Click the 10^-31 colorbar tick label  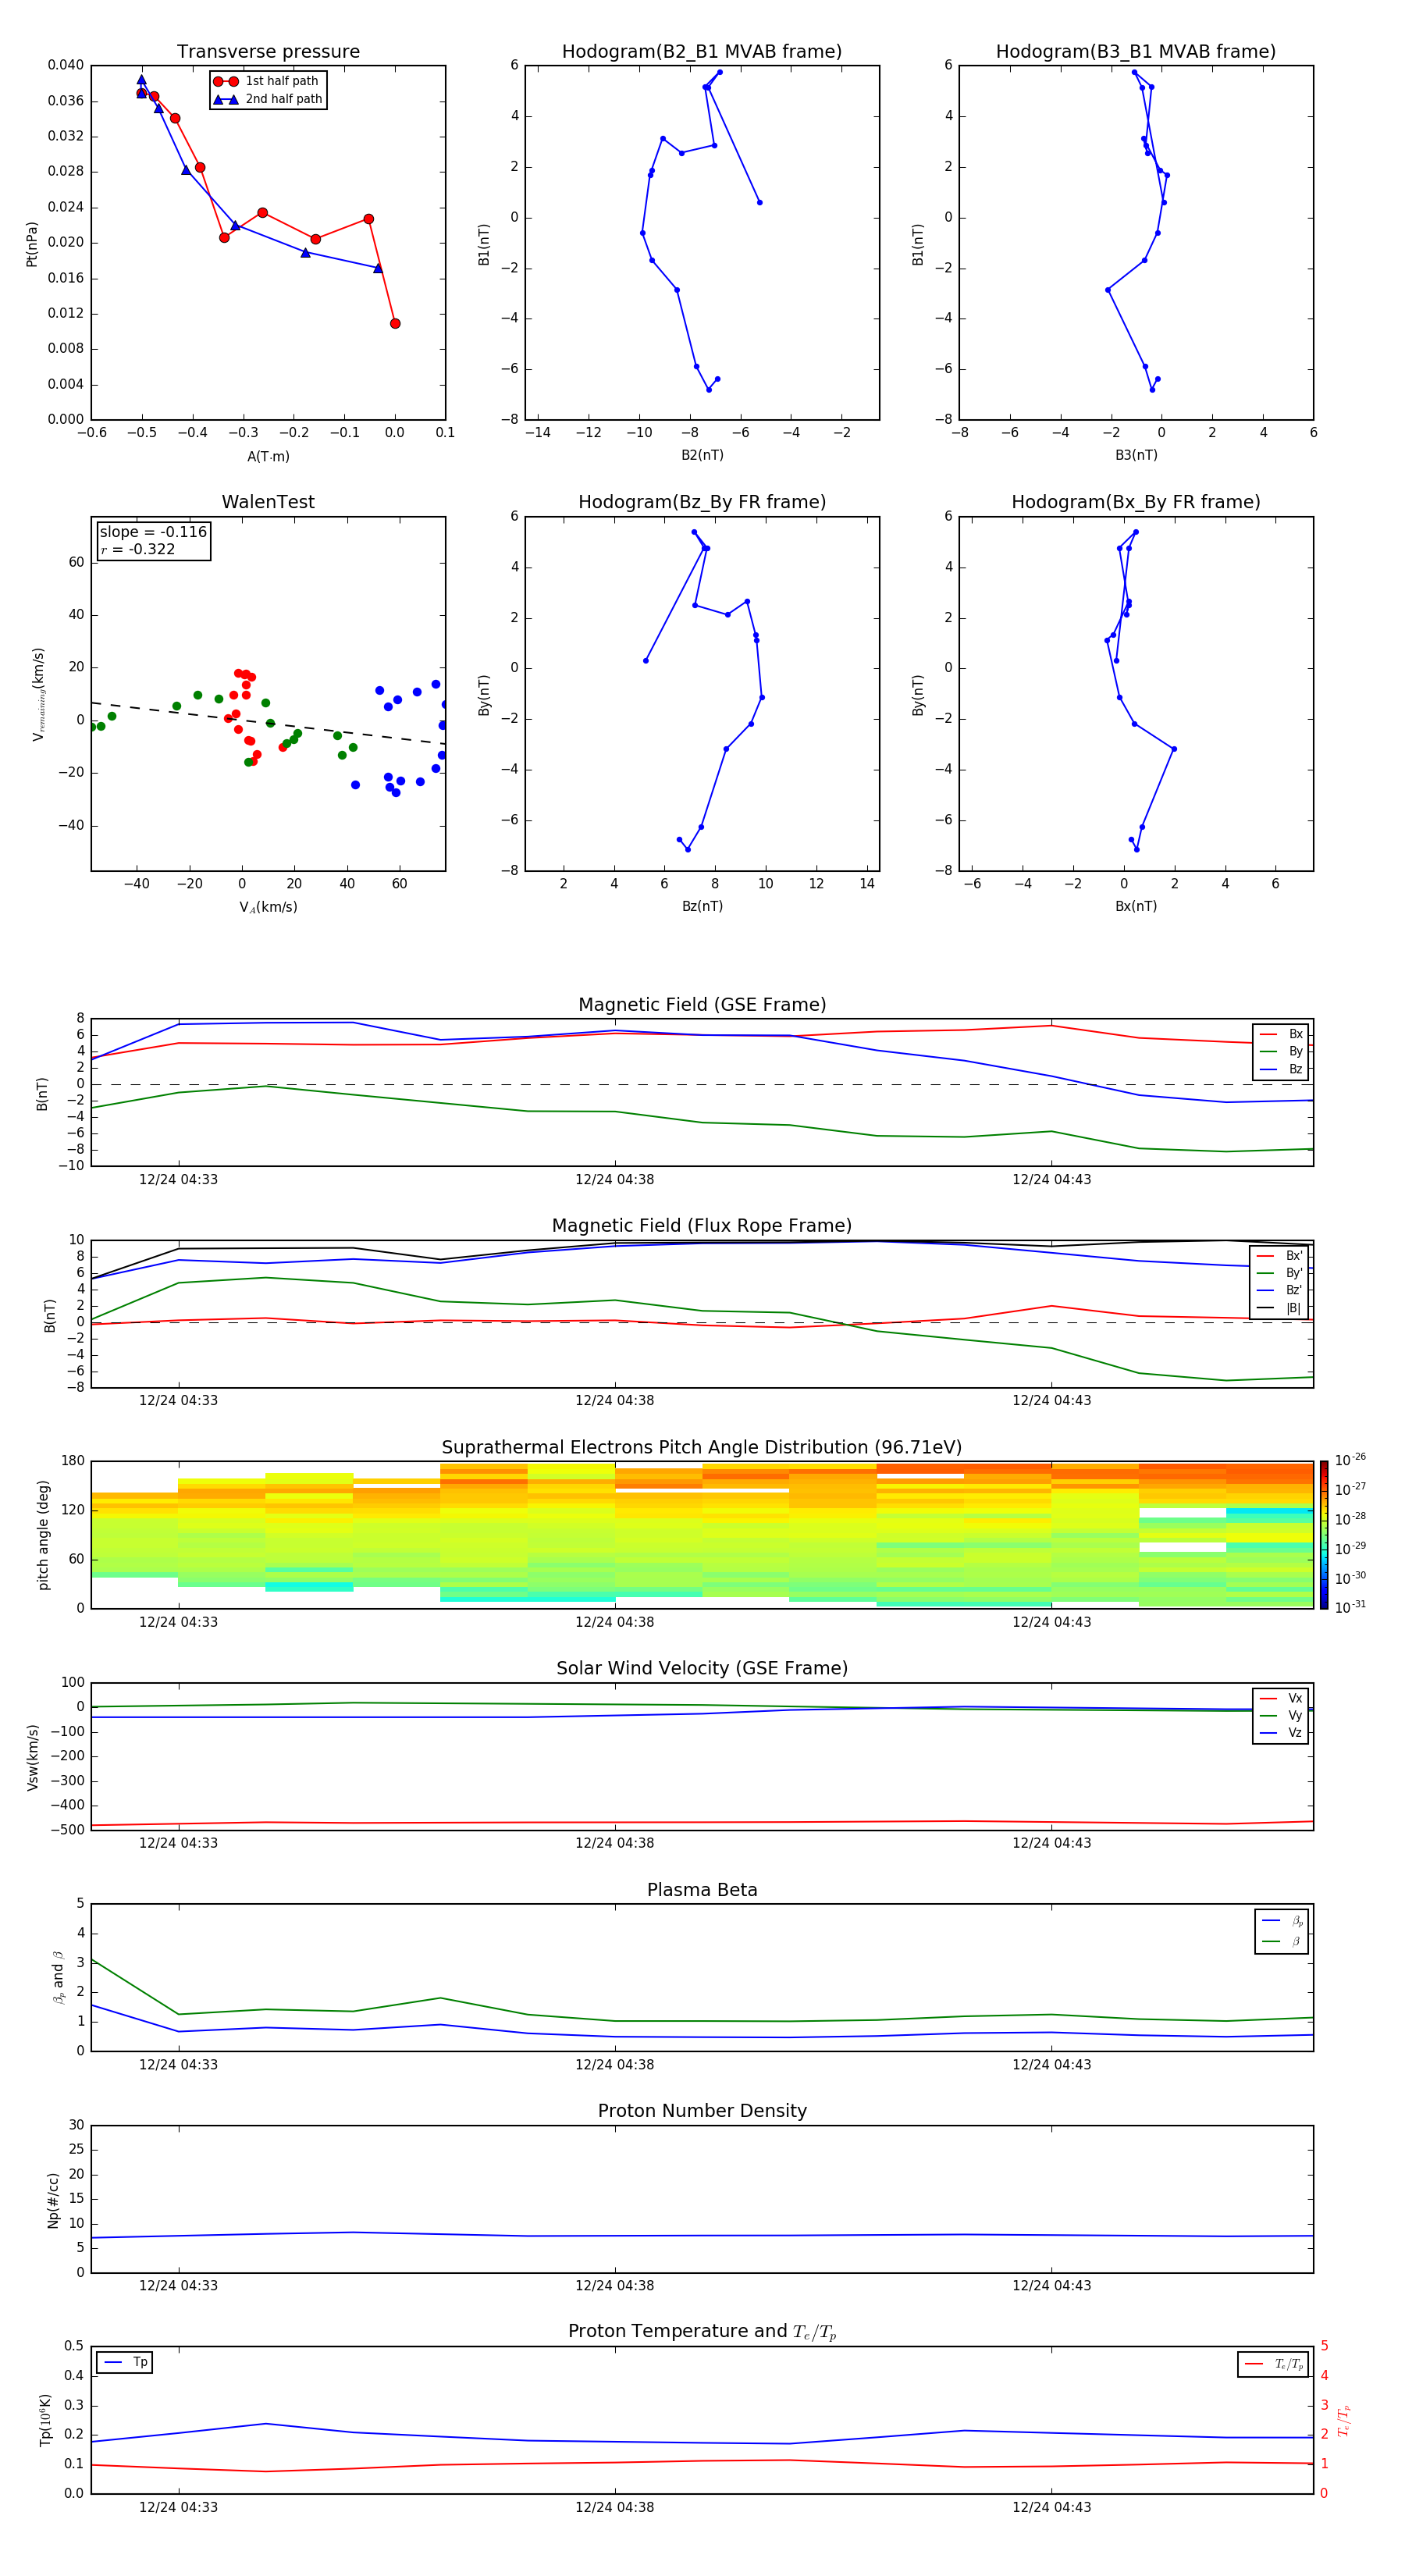tap(1350, 1607)
